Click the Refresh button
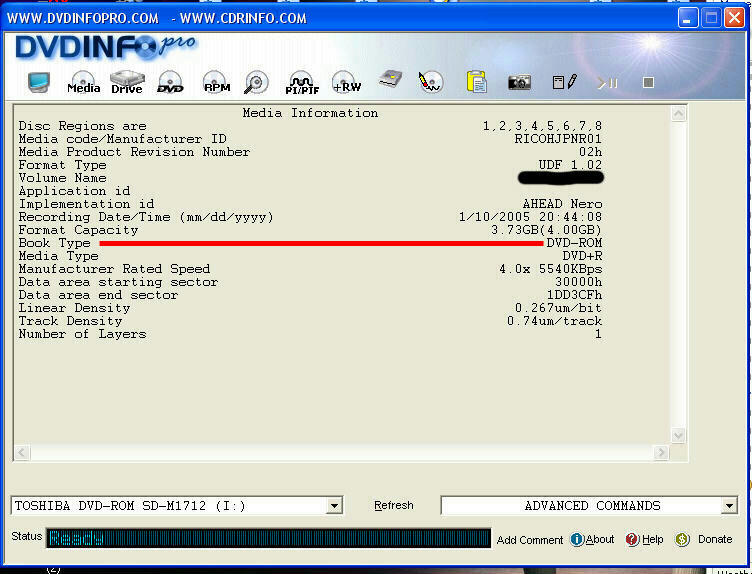The height and width of the screenshot is (574, 752). pyautogui.click(x=394, y=505)
